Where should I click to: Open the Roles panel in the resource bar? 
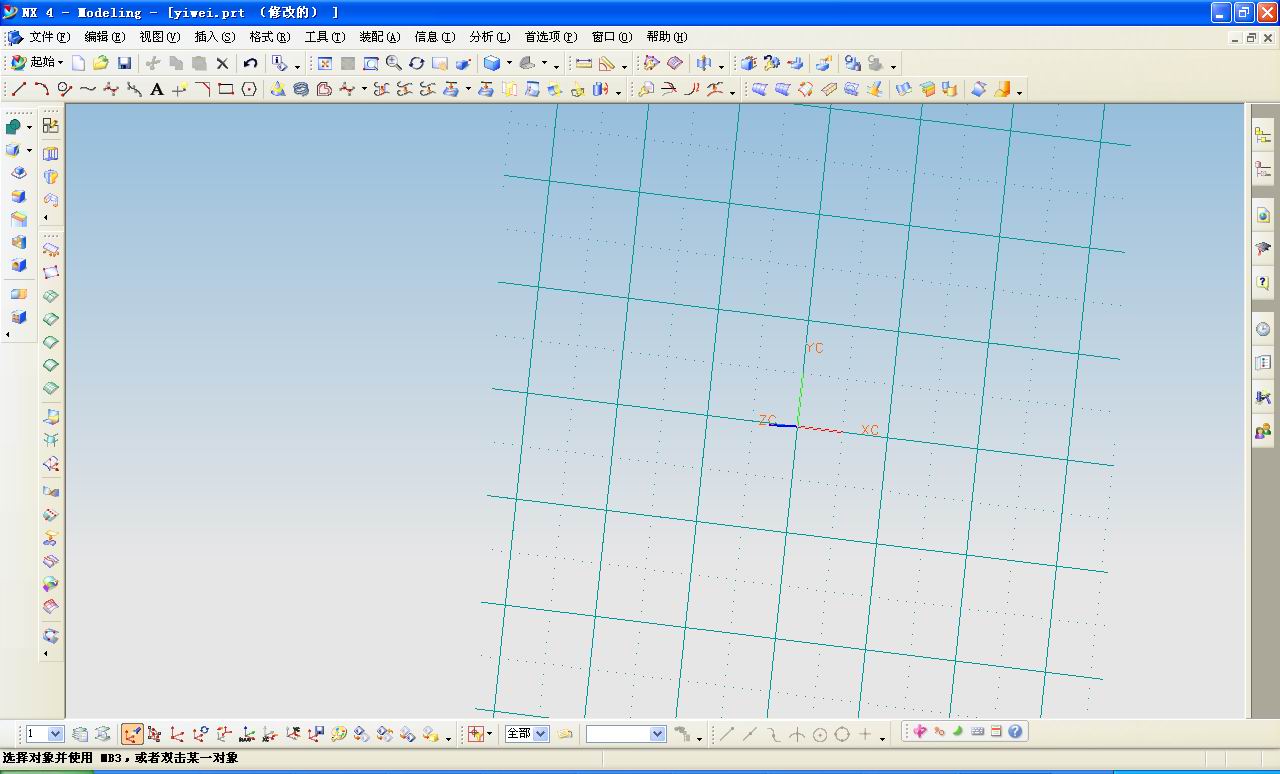click(1263, 431)
